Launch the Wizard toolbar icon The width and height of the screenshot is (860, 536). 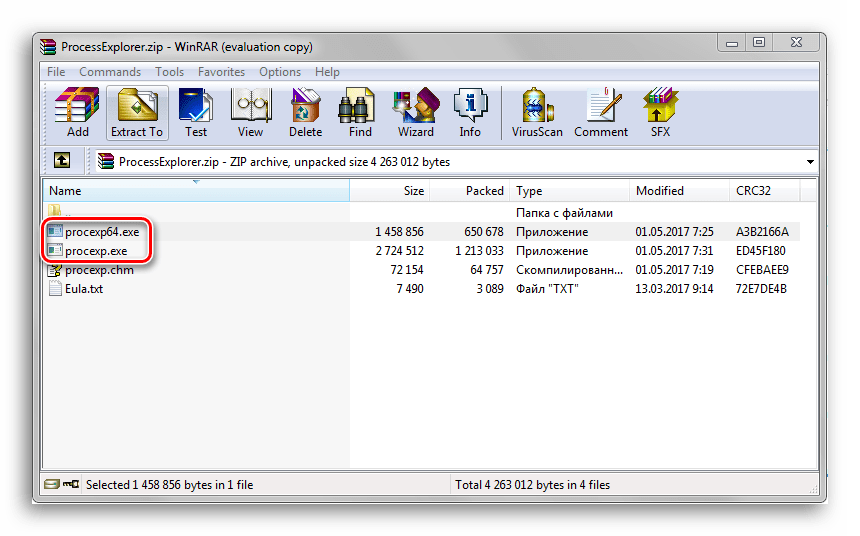point(416,112)
